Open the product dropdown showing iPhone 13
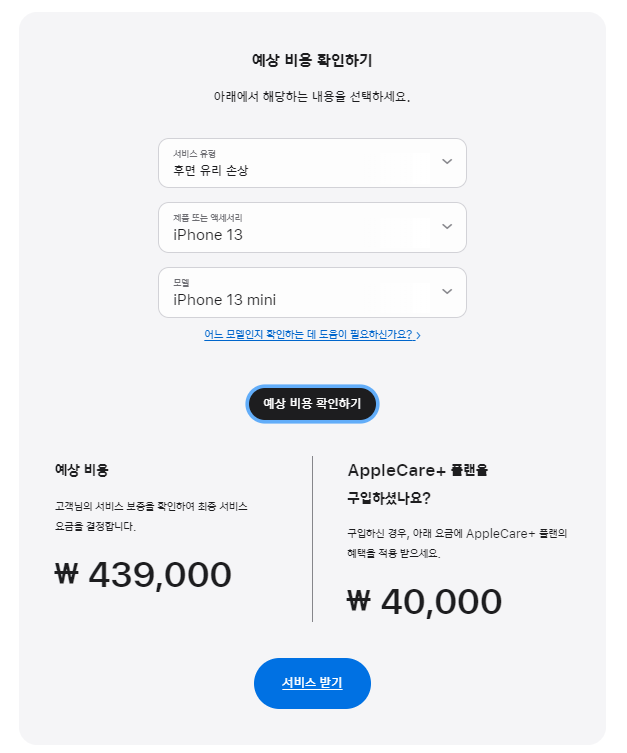The width and height of the screenshot is (627, 753). point(312,228)
